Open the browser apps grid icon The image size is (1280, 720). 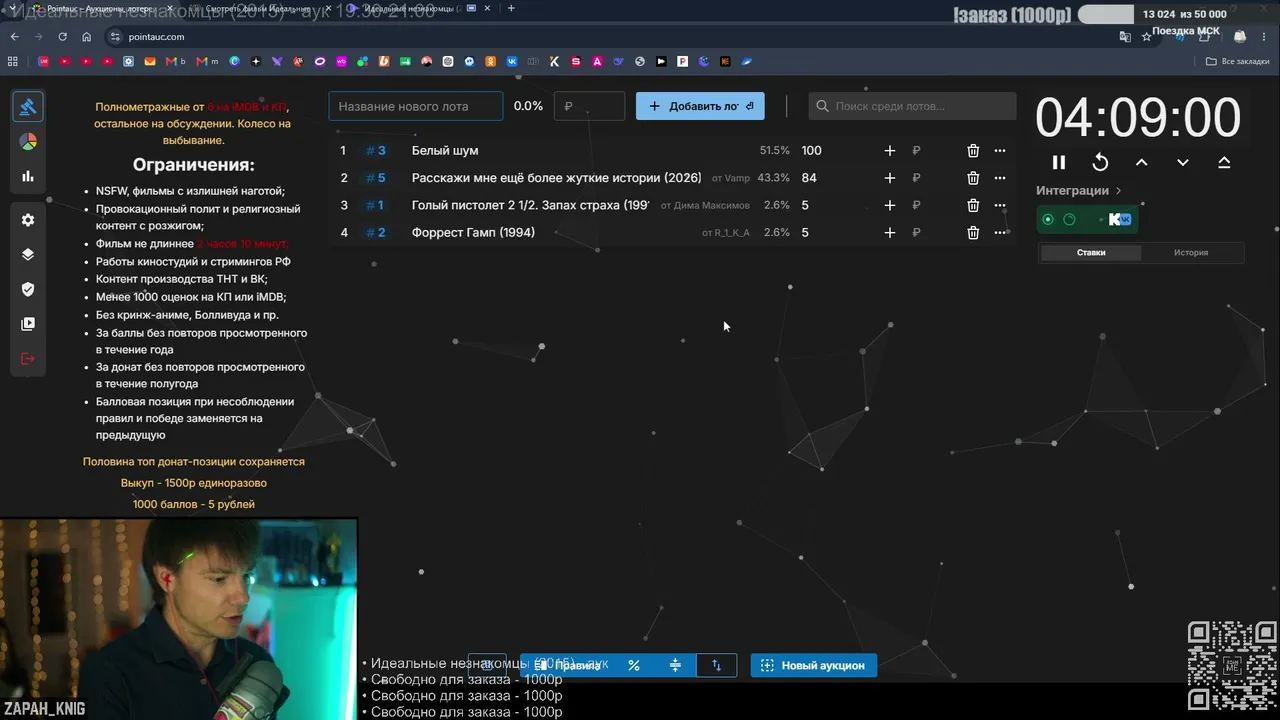[13, 61]
